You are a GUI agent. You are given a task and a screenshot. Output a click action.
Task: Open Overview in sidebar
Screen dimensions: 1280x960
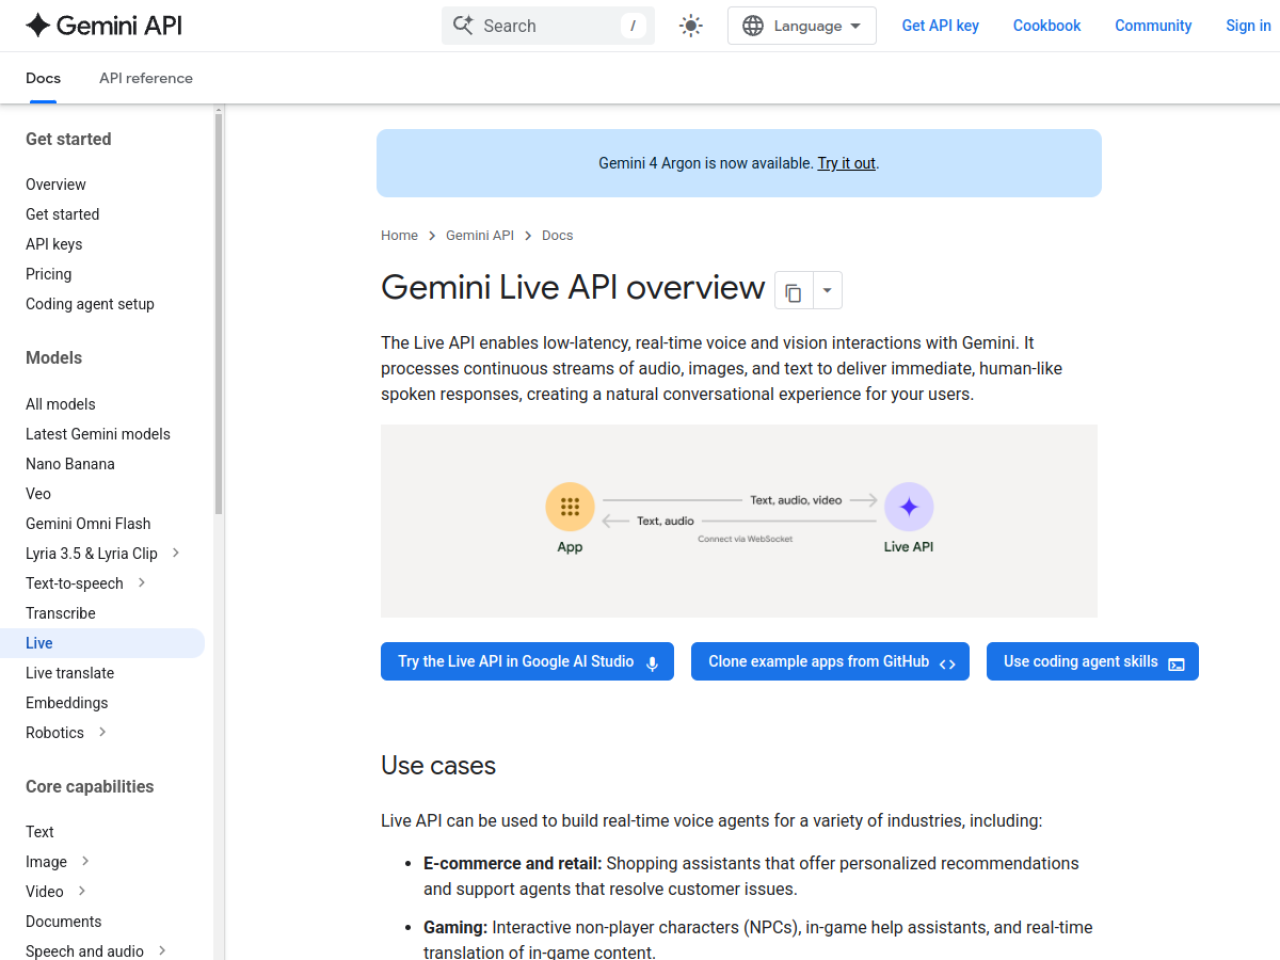click(x=56, y=184)
